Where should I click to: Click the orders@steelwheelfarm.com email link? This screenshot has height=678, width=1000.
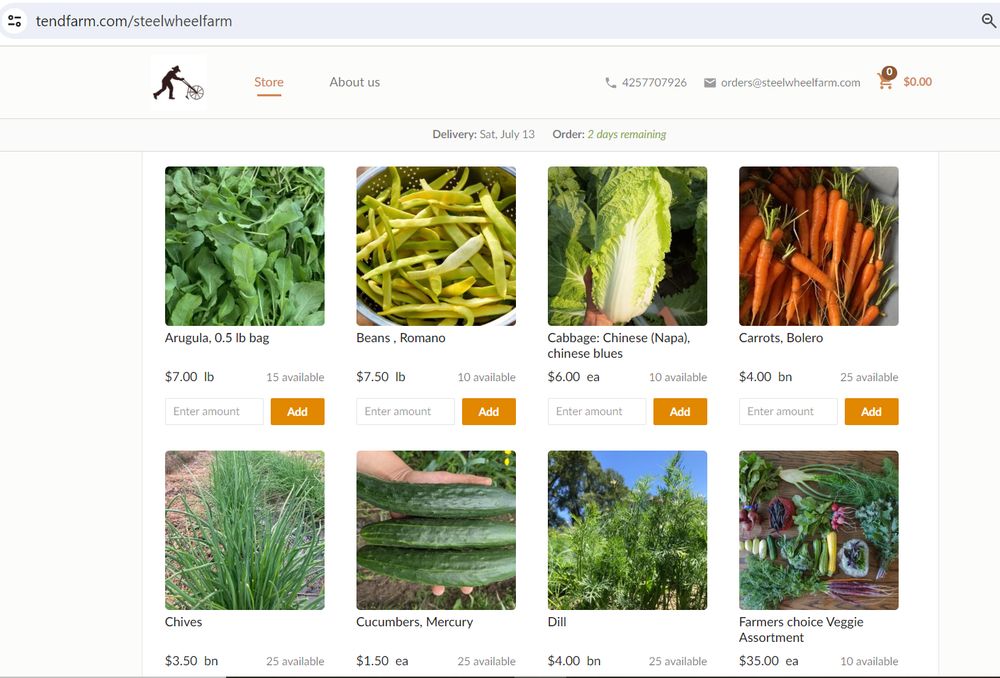(791, 82)
